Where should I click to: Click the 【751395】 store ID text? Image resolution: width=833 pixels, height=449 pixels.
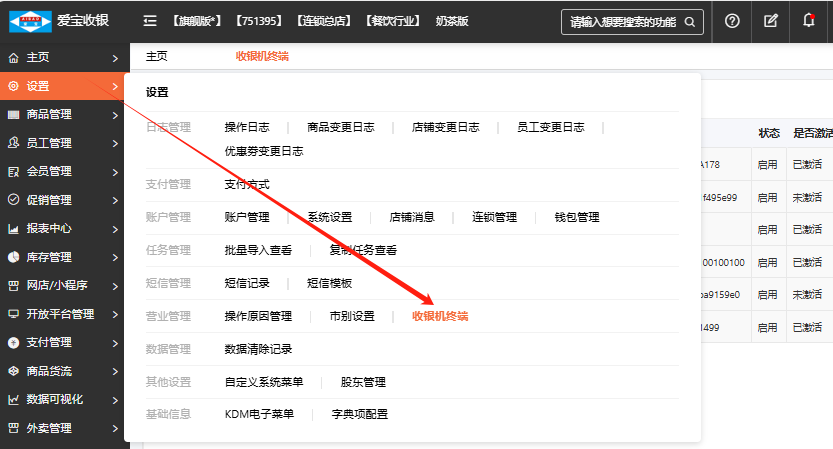point(259,21)
